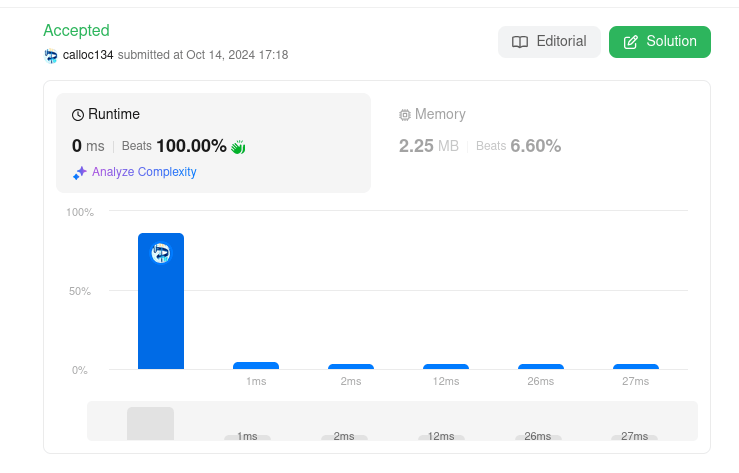Image resolution: width=739 pixels, height=473 pixels.
Task: Click the avatar marker on the tallest bar
Action: (161, 253)
